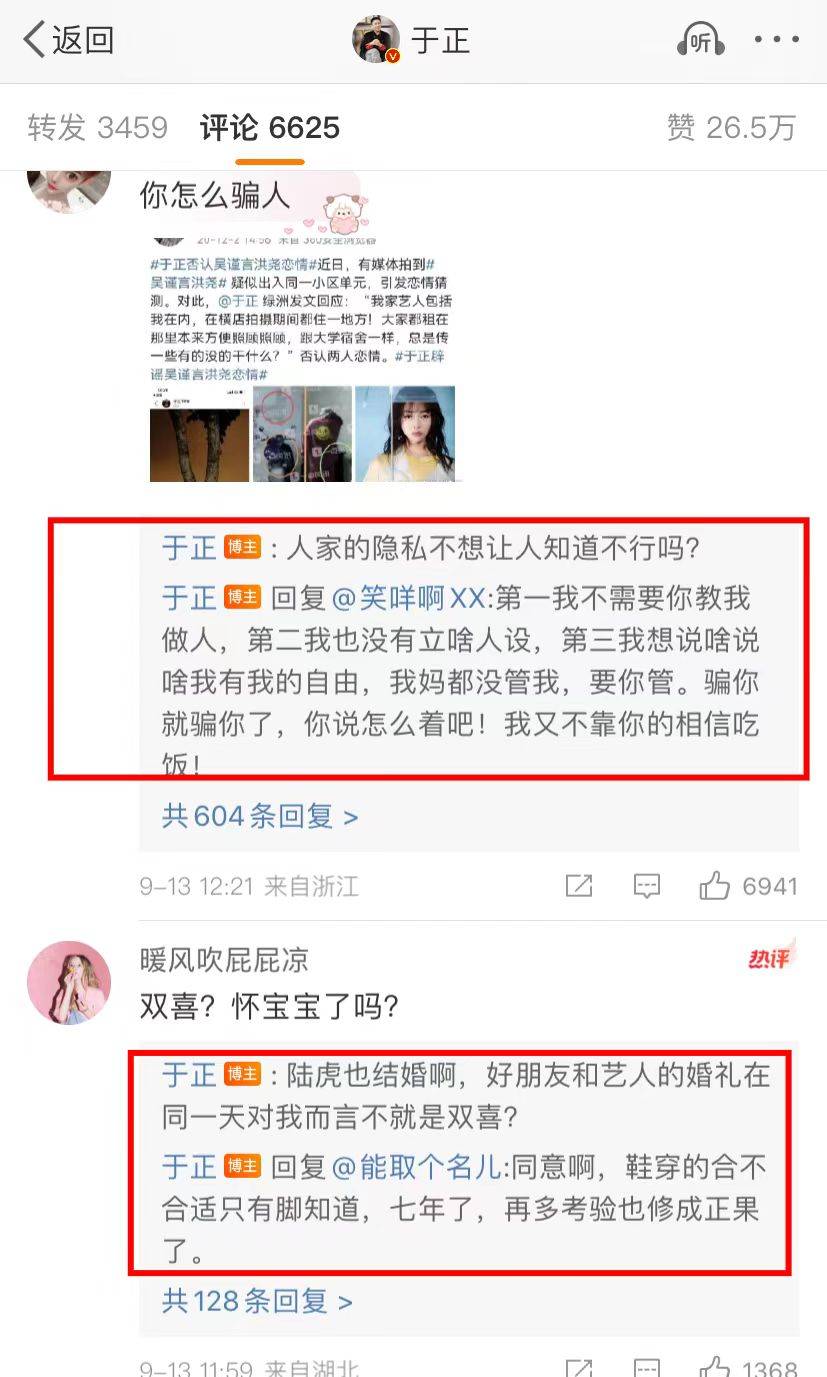Share the 9-13 11:59 comment
Viewport: 827px width, 1377px height.
pos(579,1366)
